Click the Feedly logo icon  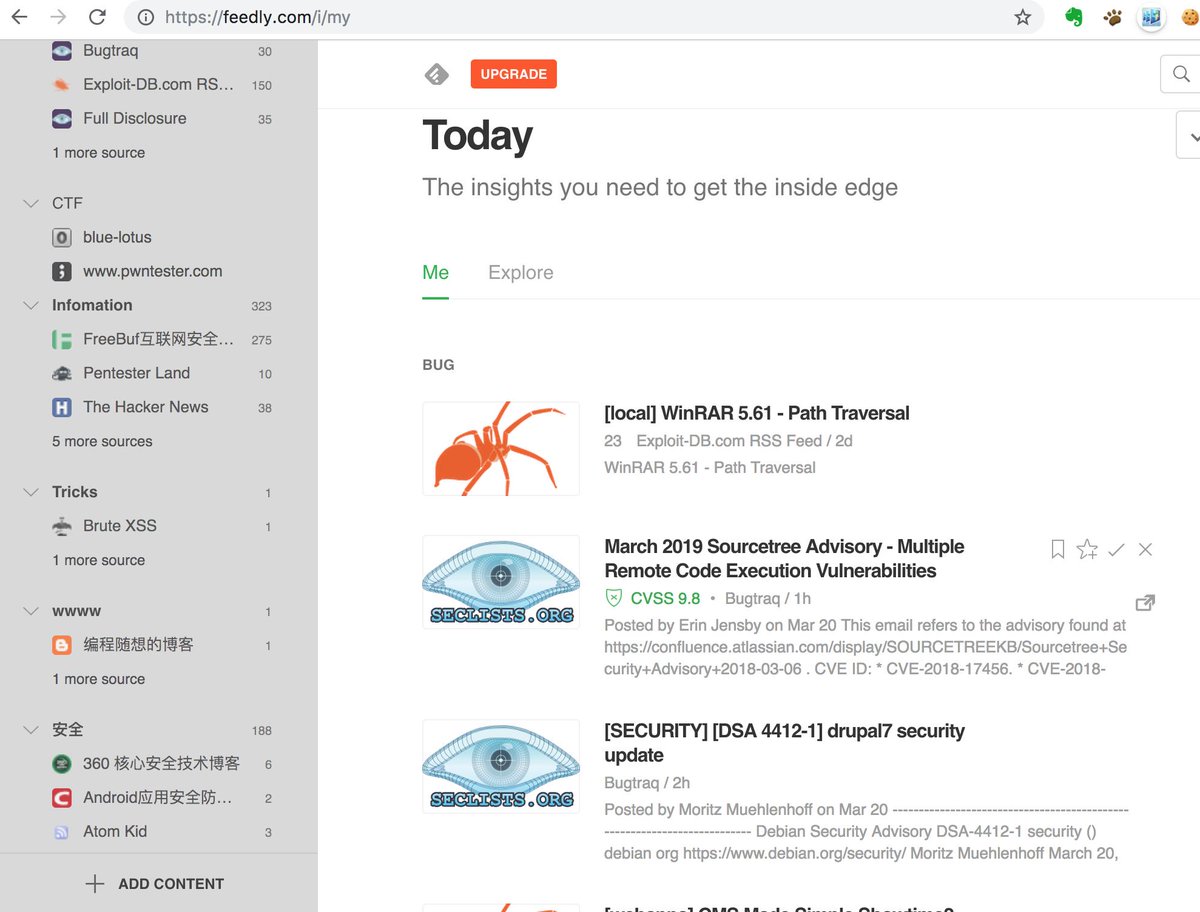436,74
